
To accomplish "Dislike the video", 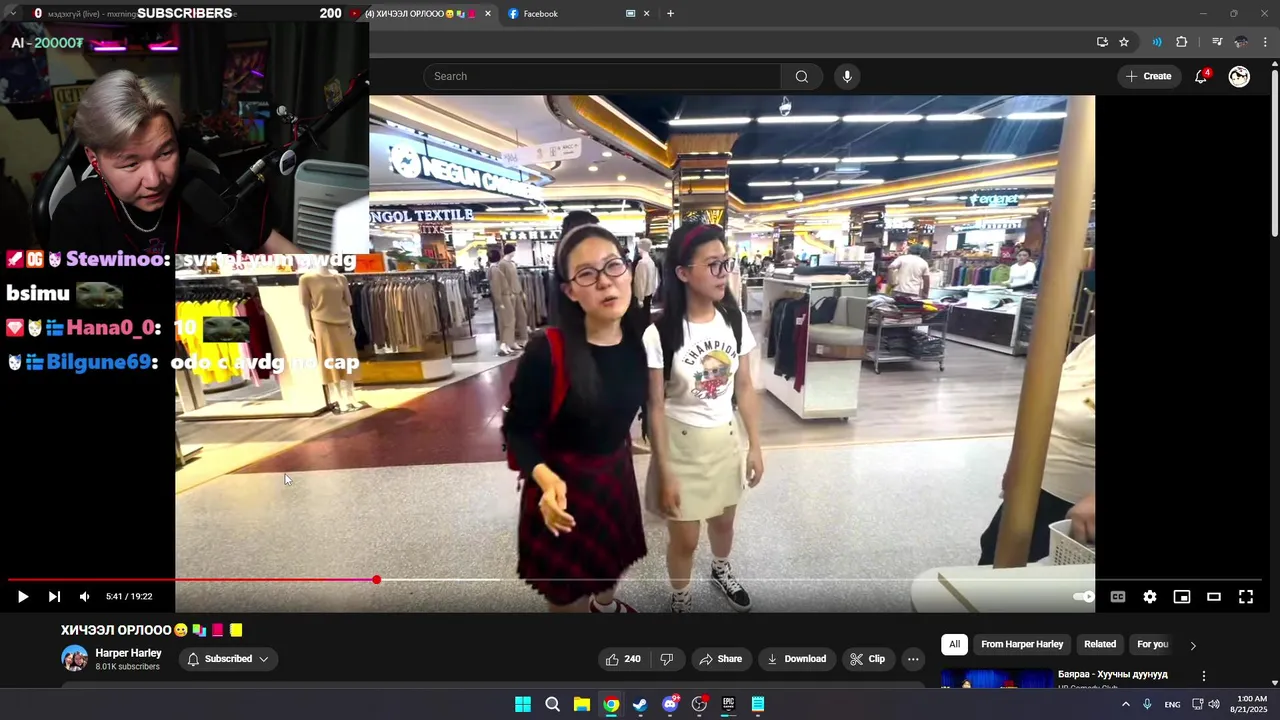I will click(667, 659).
